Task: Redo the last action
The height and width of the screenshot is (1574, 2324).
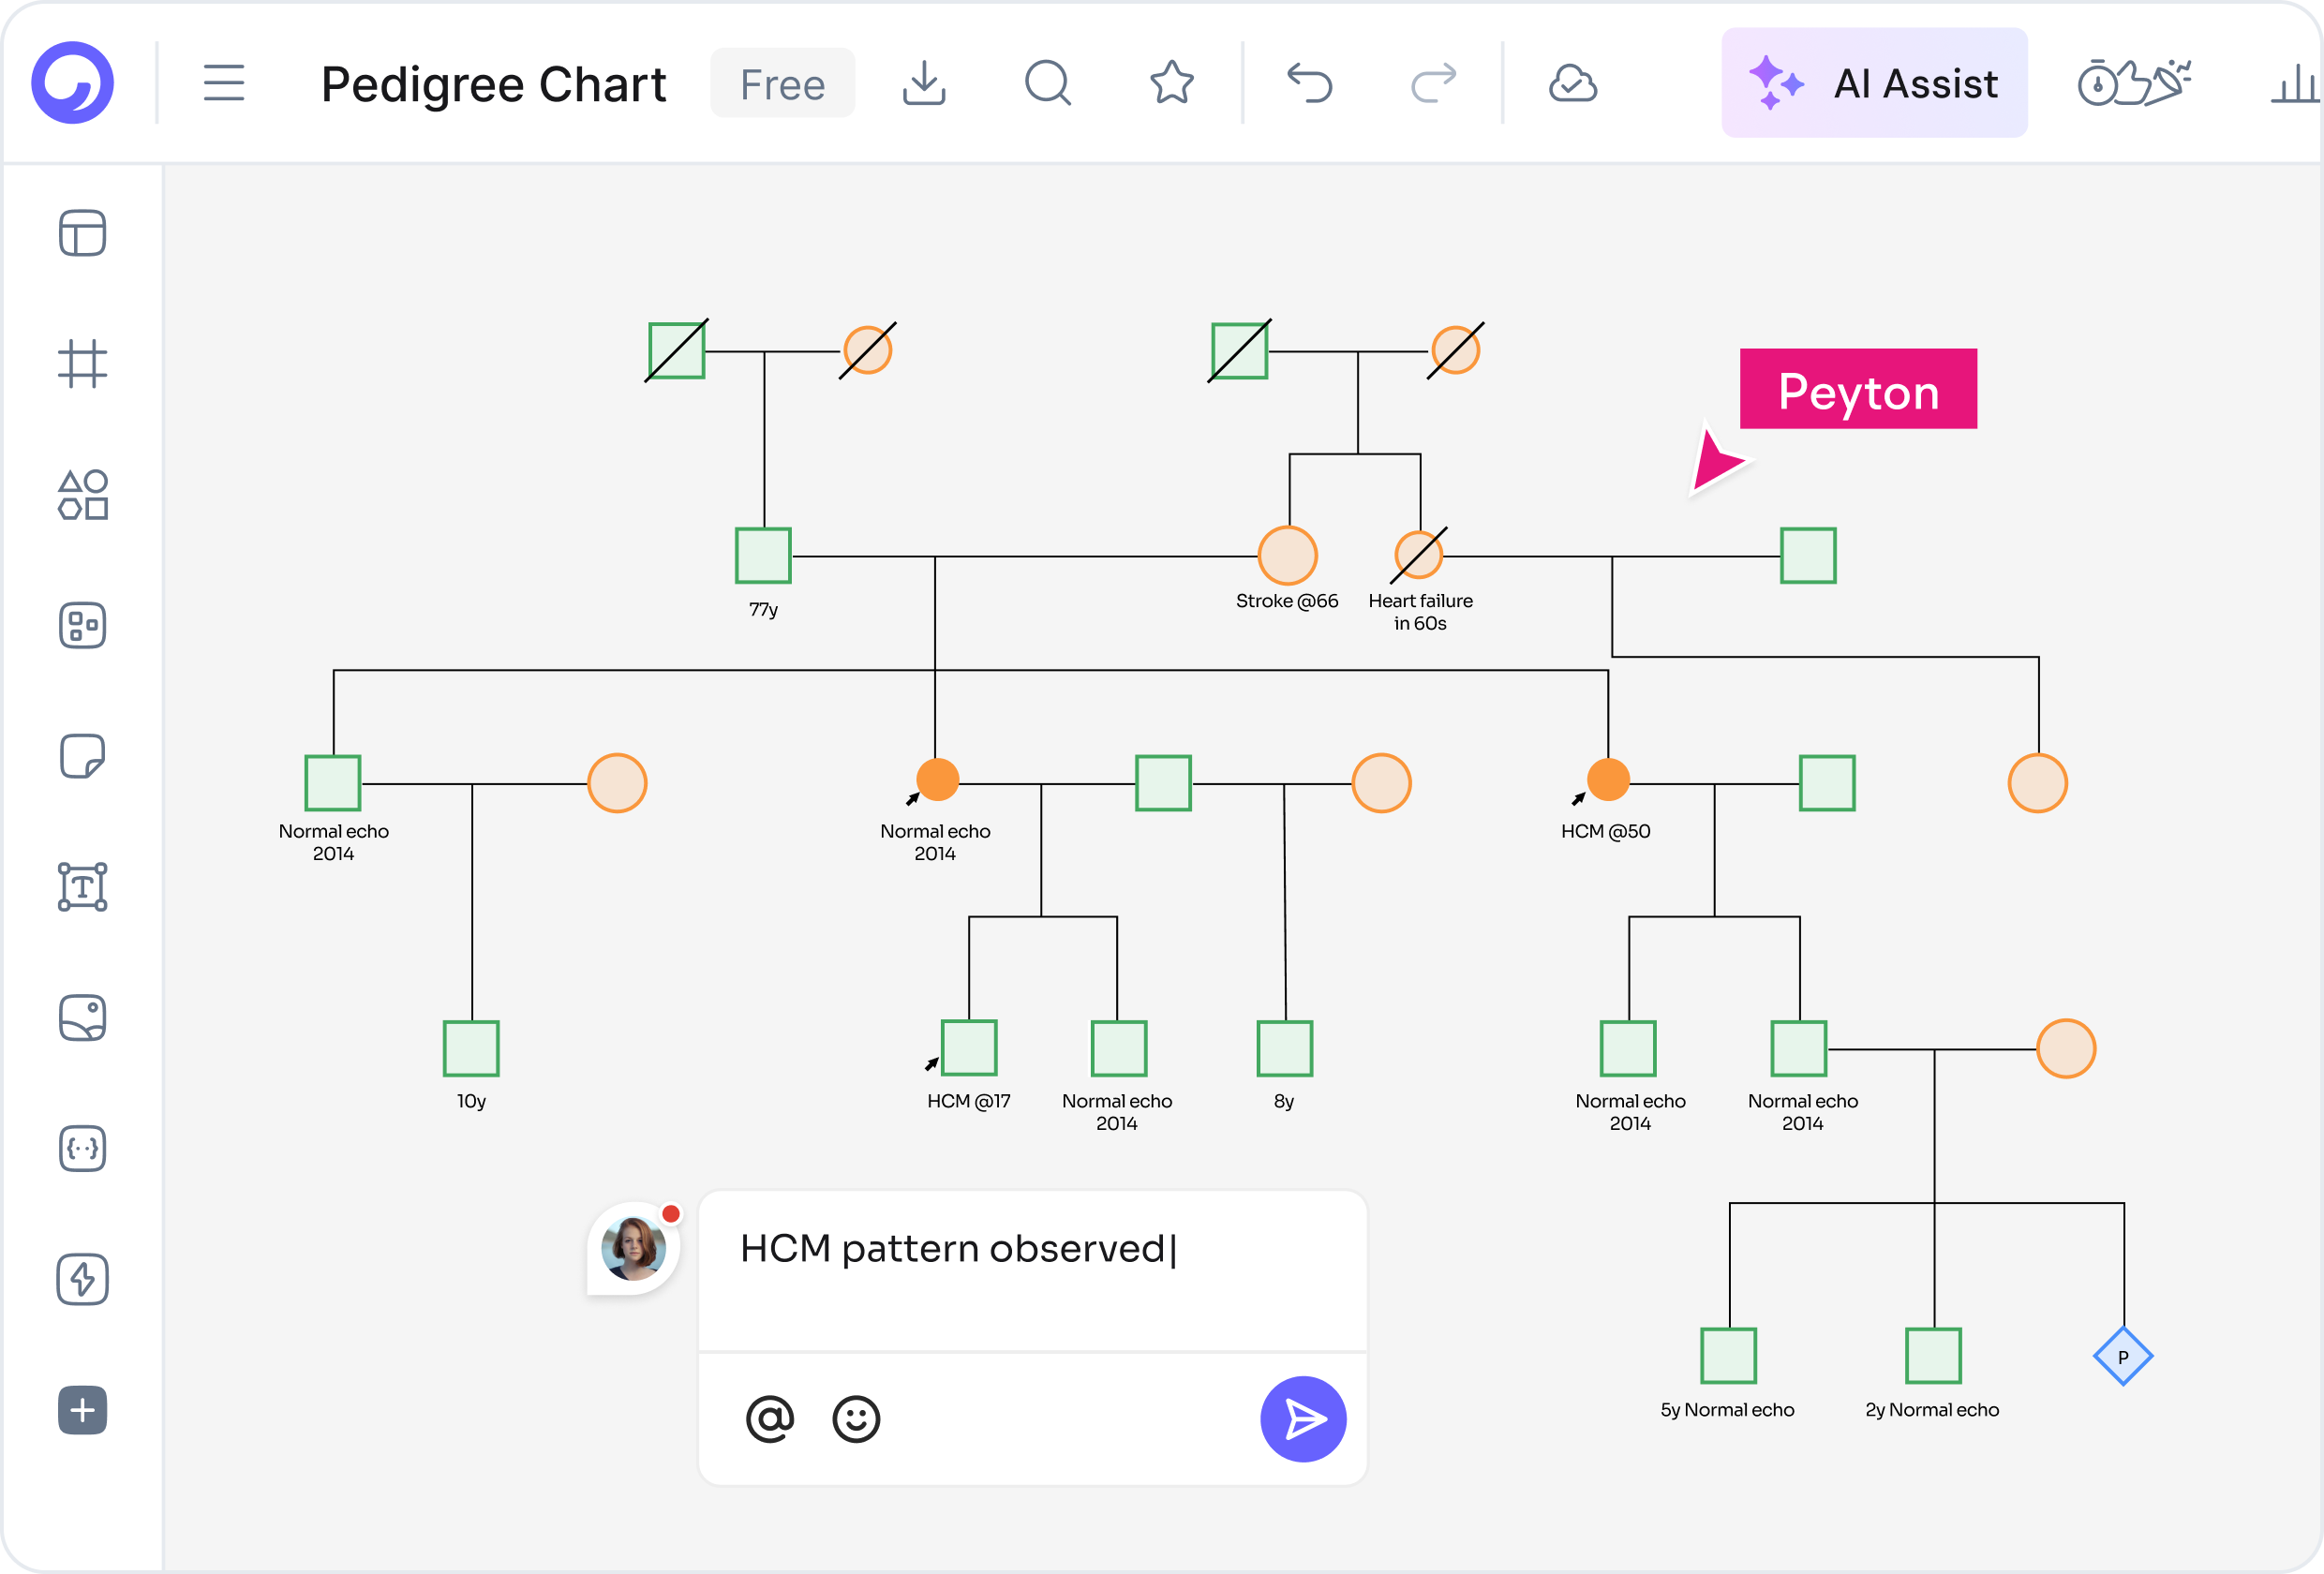Action: click(x=1434, y=83)
